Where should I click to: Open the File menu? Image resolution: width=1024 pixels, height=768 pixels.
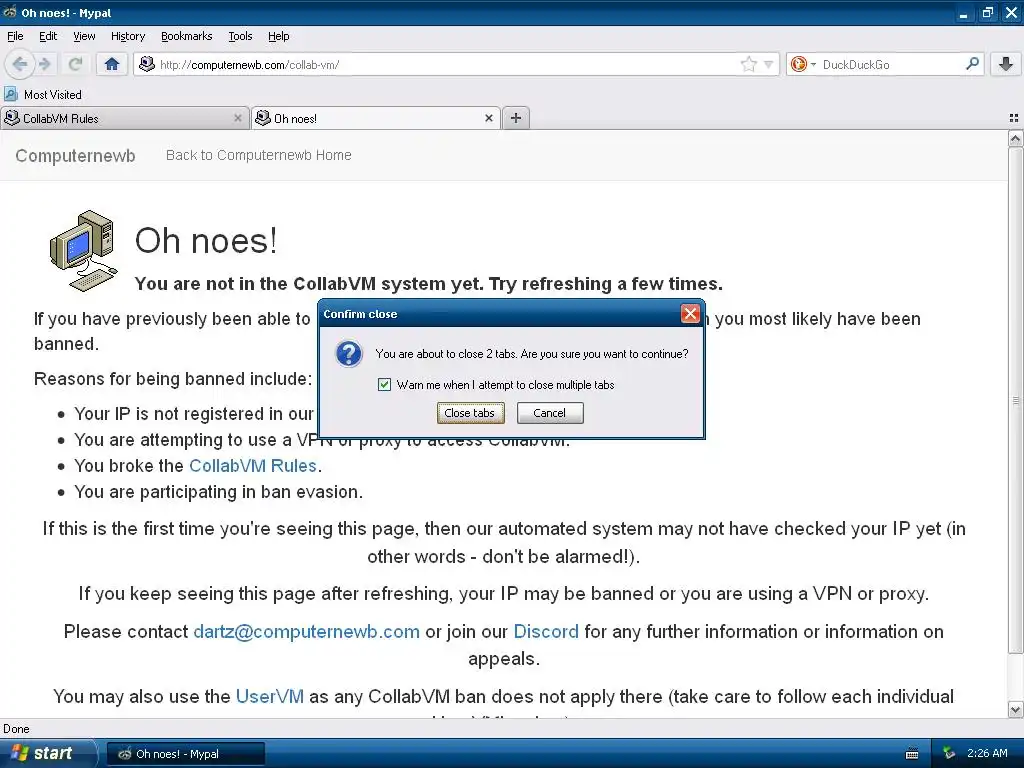[15, 36]
